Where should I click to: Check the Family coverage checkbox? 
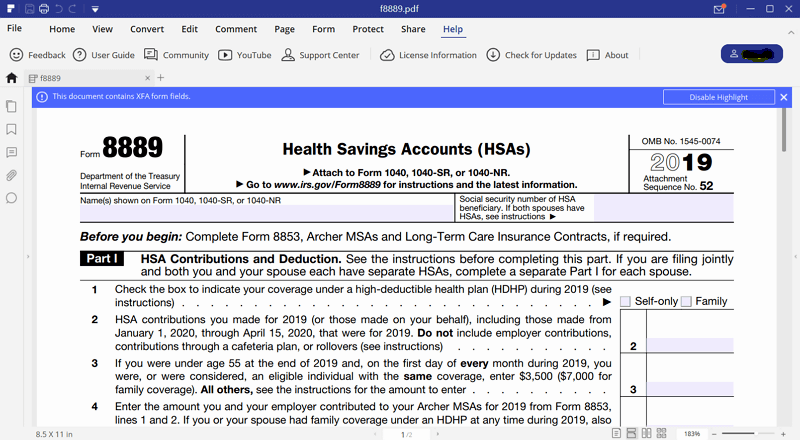[686, 301]
